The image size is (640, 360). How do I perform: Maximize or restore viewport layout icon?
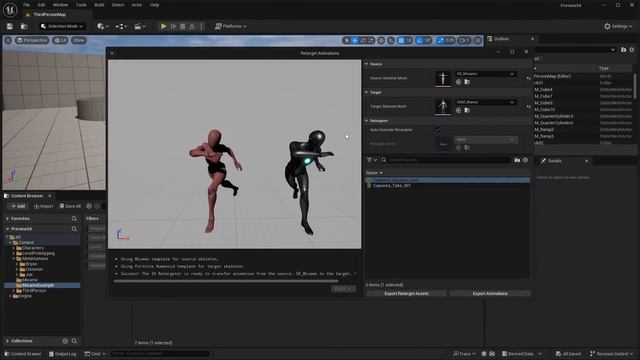tap(477, 40)
